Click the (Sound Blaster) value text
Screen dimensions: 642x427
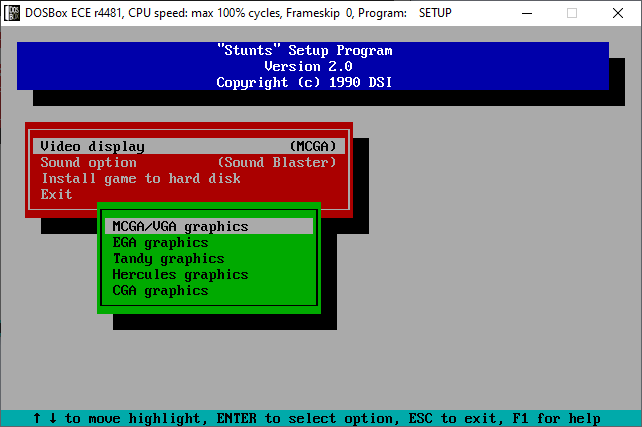[277, 162]
